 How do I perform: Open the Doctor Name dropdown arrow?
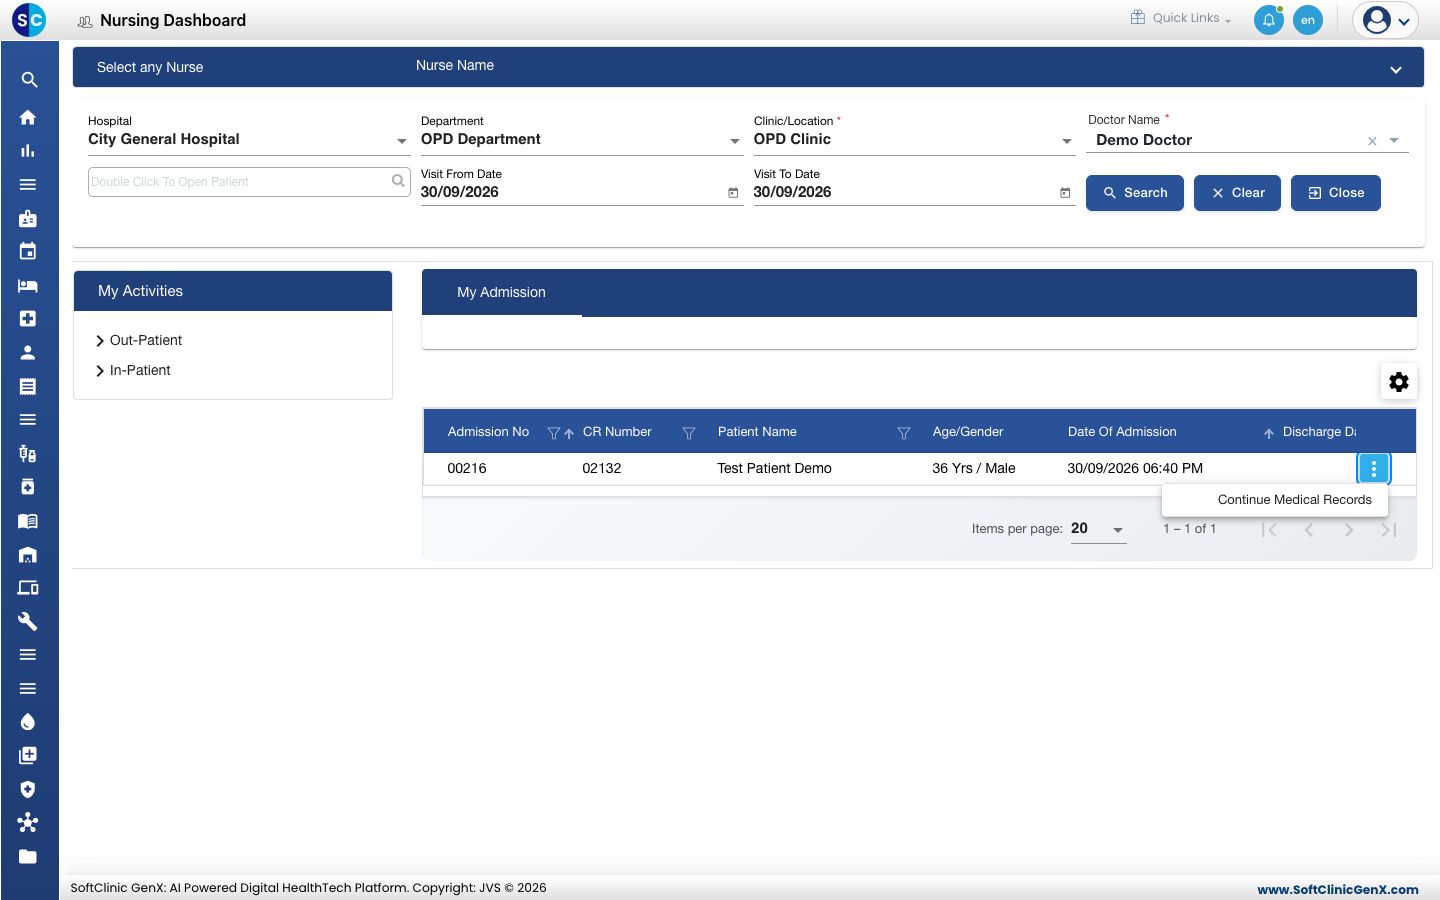pyautogui.click(x=1394, y=141)
